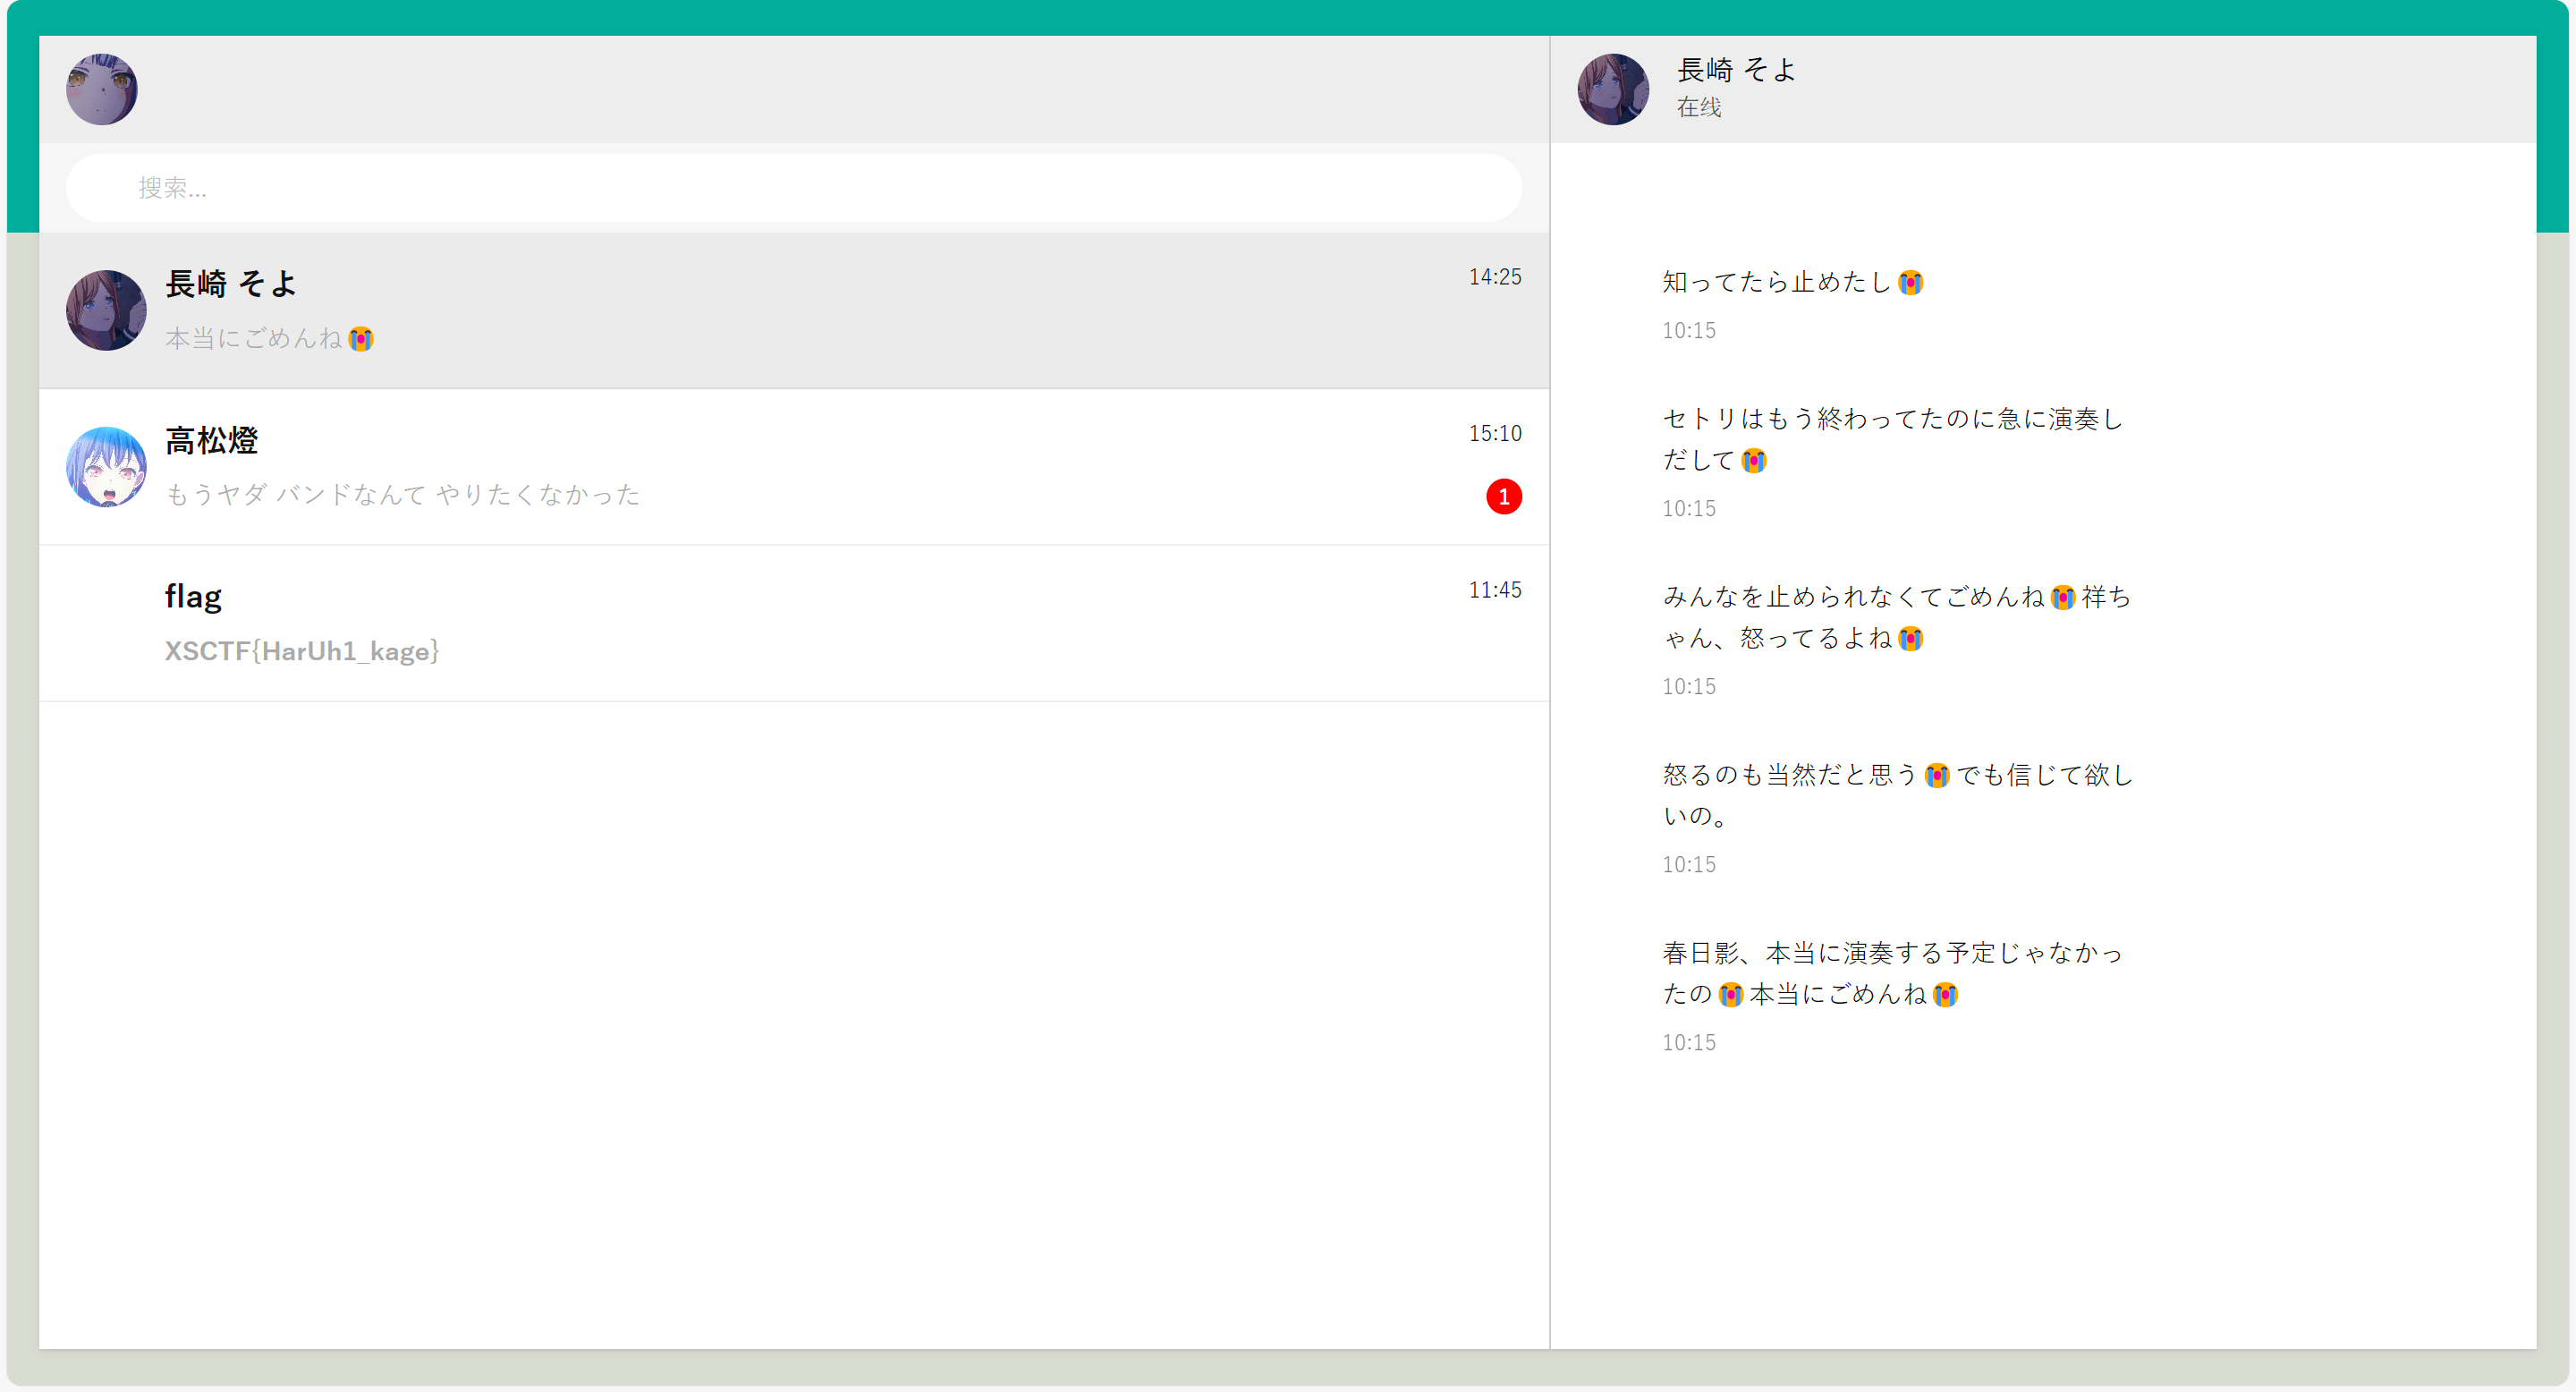Open the 高松燈 conversation

pyautogui.click(x=793, y=466)
